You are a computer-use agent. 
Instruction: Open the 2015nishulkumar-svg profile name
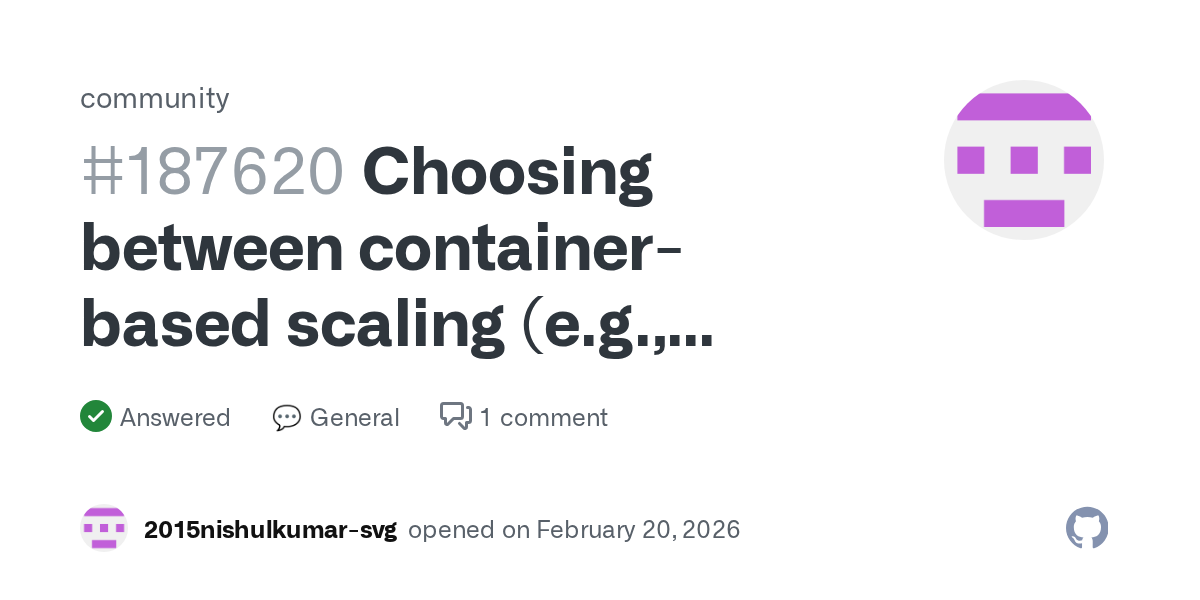[270, 530]
